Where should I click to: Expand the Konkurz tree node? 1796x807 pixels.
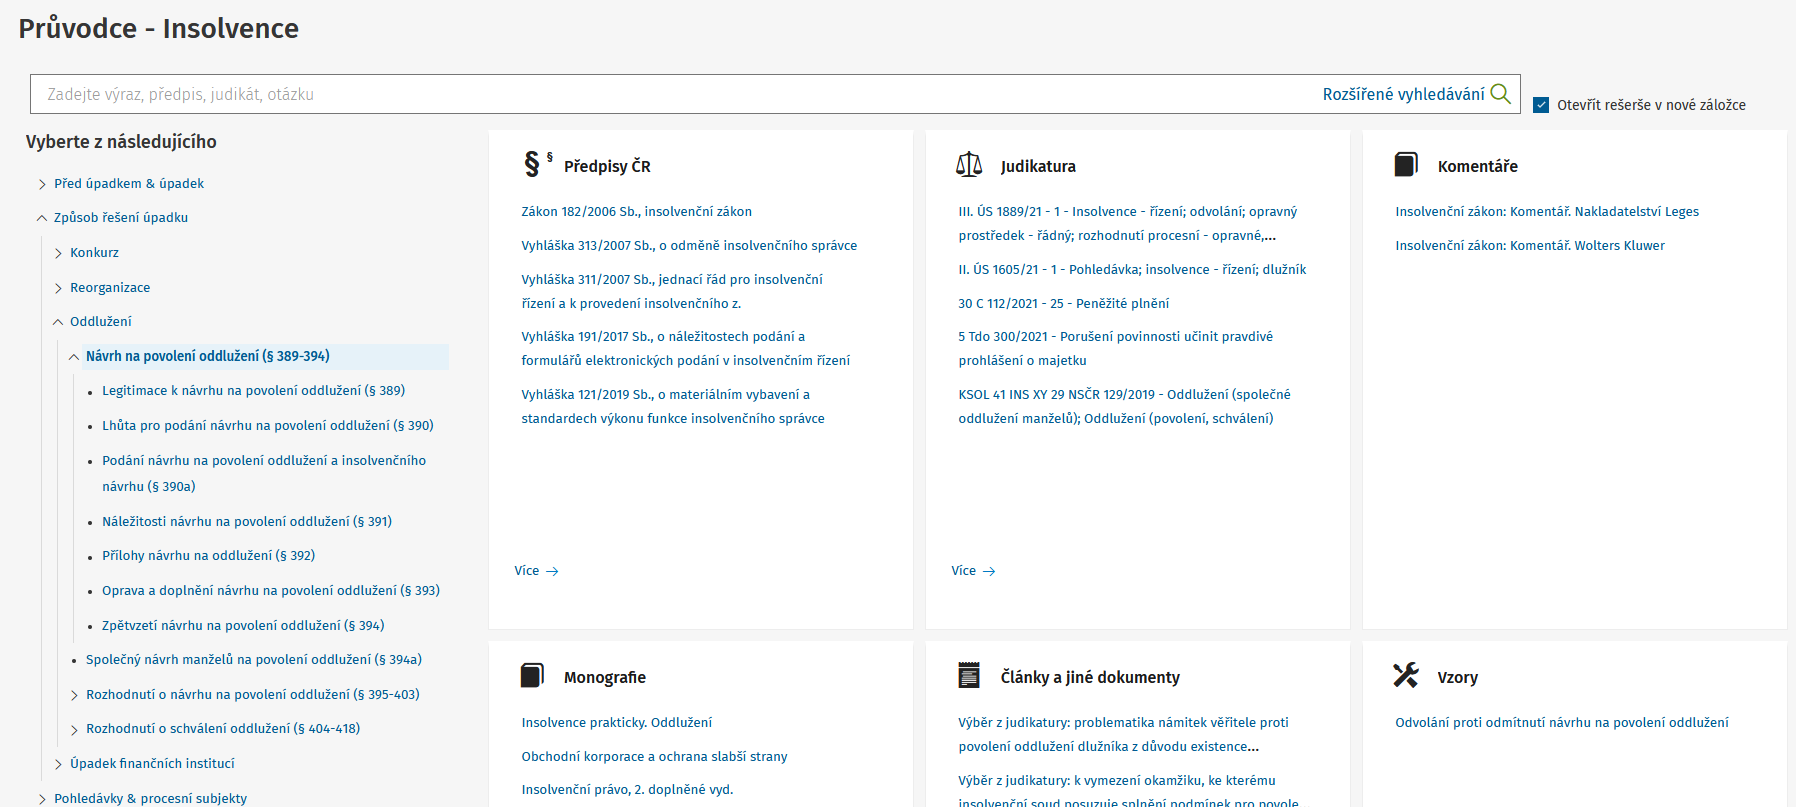58,253
